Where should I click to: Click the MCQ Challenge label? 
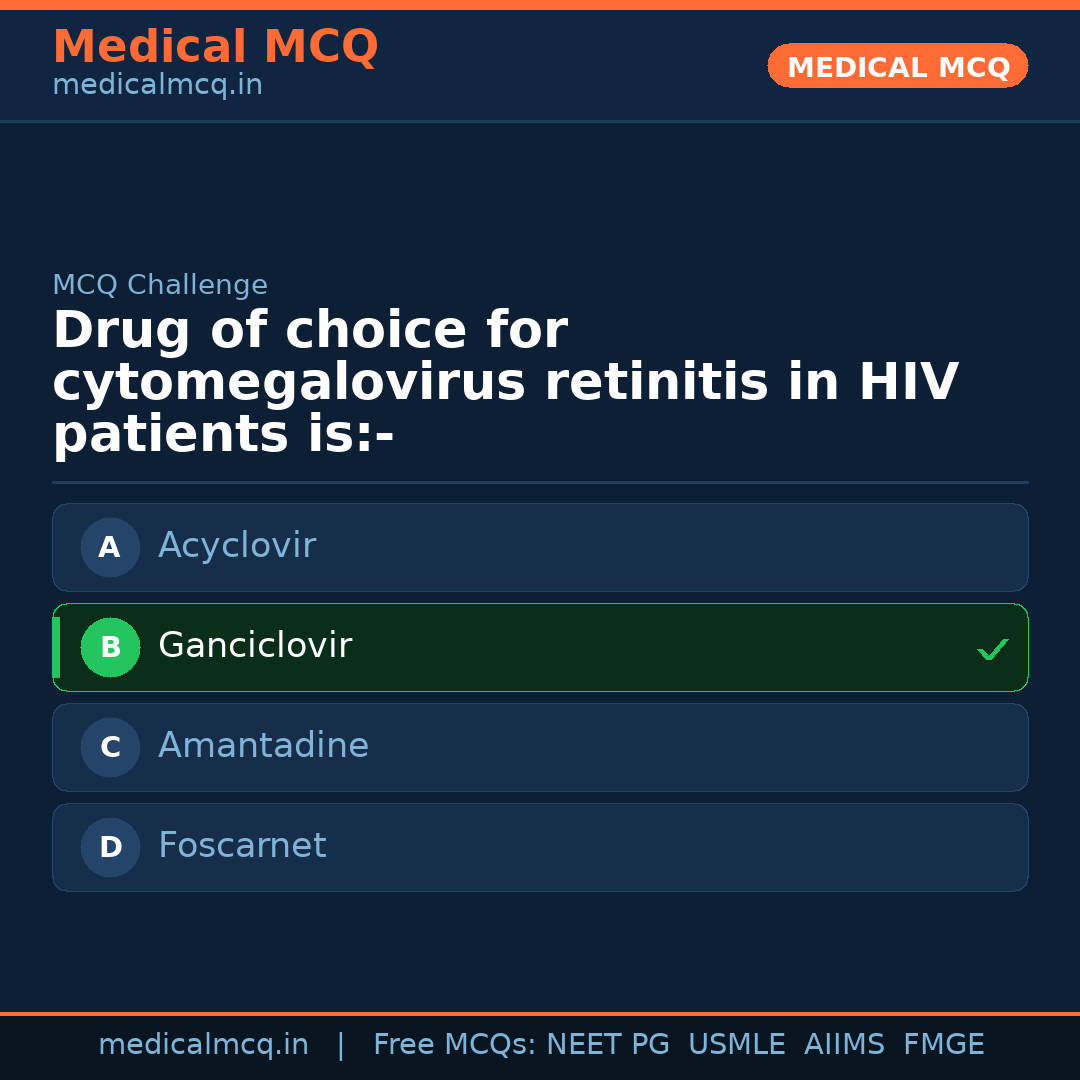coord(160,285)
